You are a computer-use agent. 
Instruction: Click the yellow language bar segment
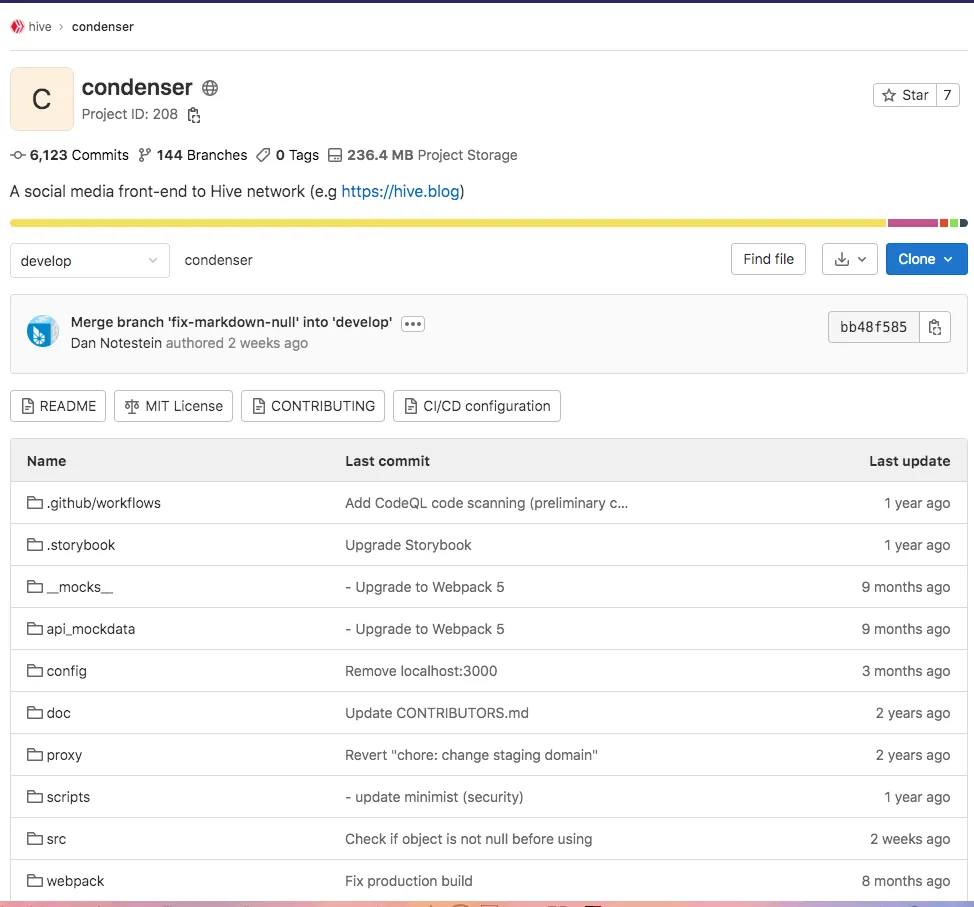tap(448, 223)
